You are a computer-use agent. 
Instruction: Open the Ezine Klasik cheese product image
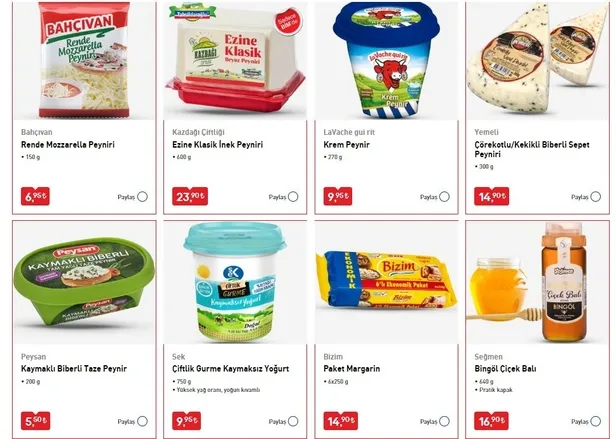click(235, 60)
